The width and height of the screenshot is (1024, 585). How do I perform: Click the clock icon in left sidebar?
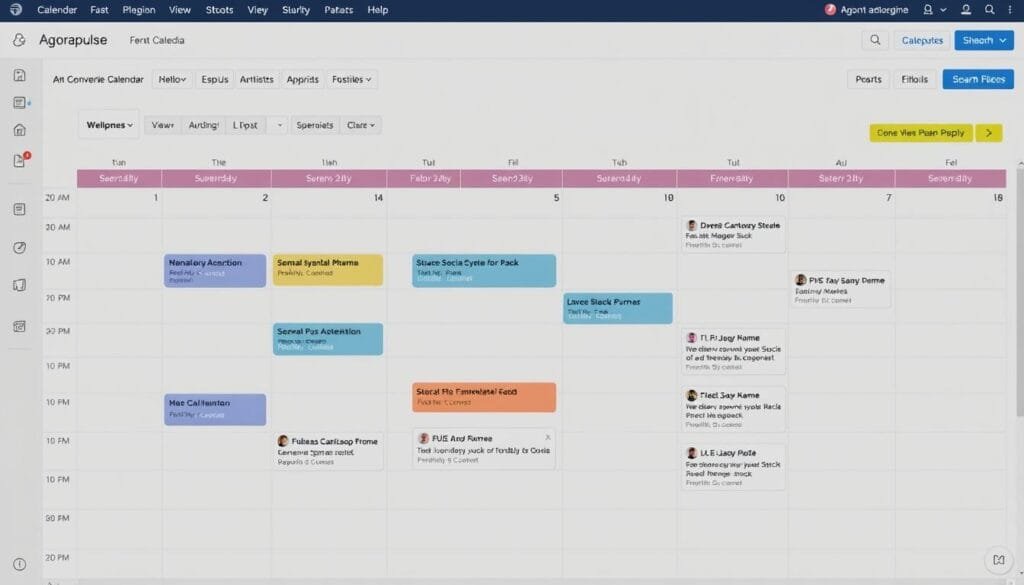[19, 248]
